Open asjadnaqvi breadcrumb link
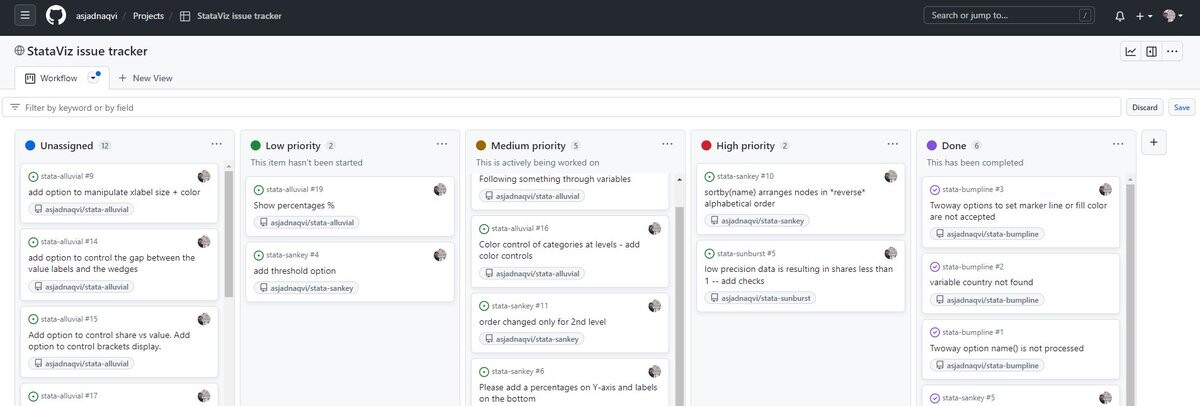Viewport: 1200px width, 406px height. (98, 16)
